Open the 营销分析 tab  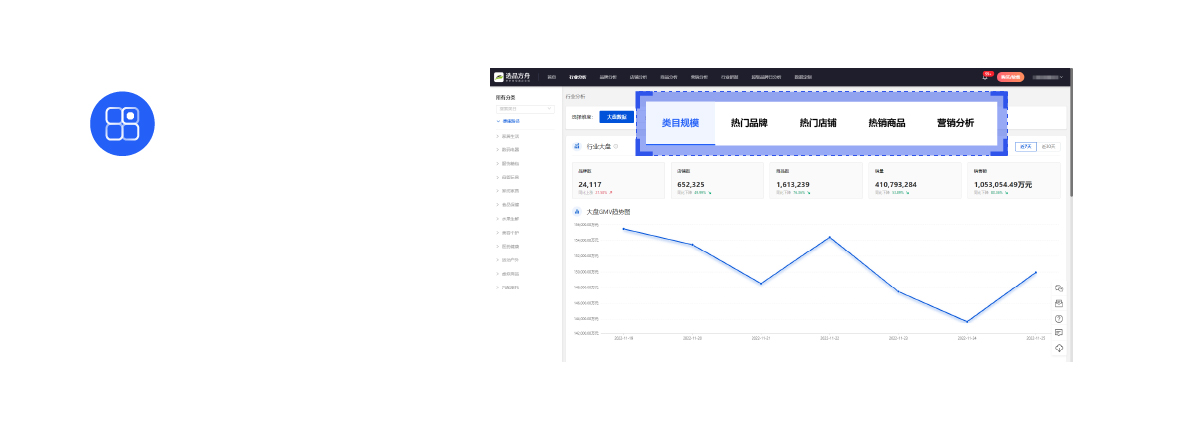tap(955, 123)
